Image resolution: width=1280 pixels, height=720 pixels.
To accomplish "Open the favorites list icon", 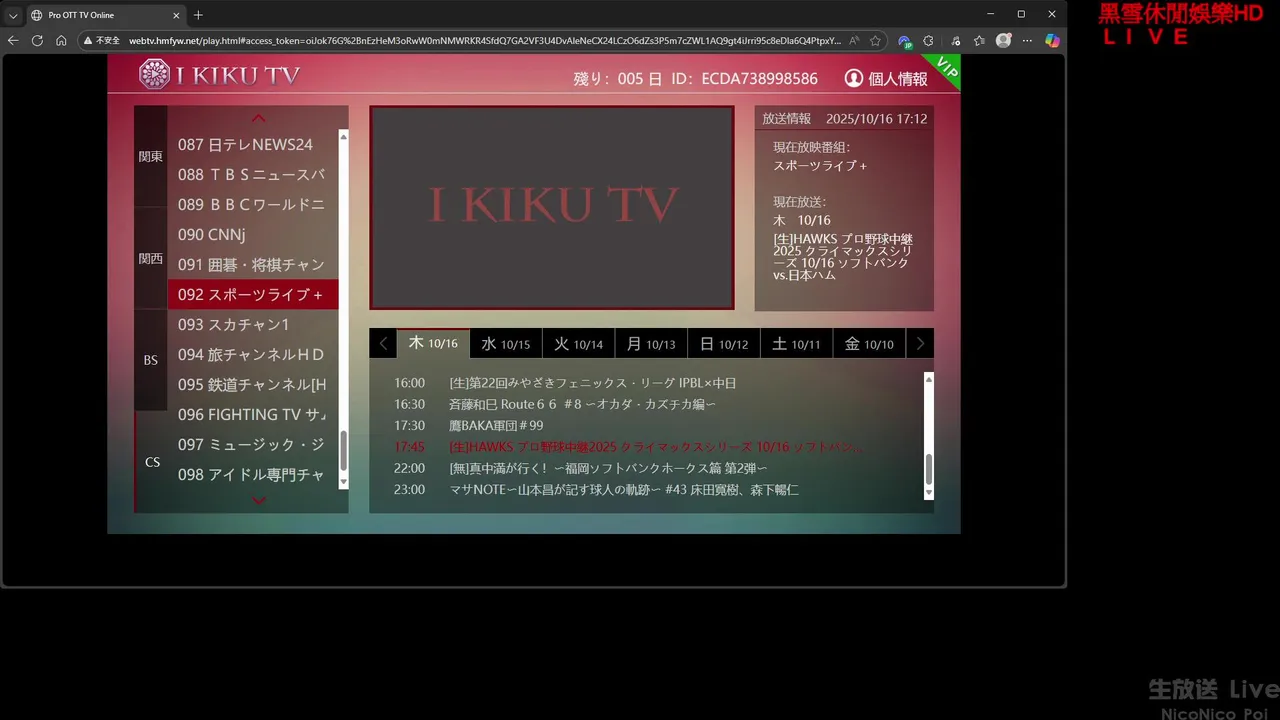I will click(x=979, y=41).
